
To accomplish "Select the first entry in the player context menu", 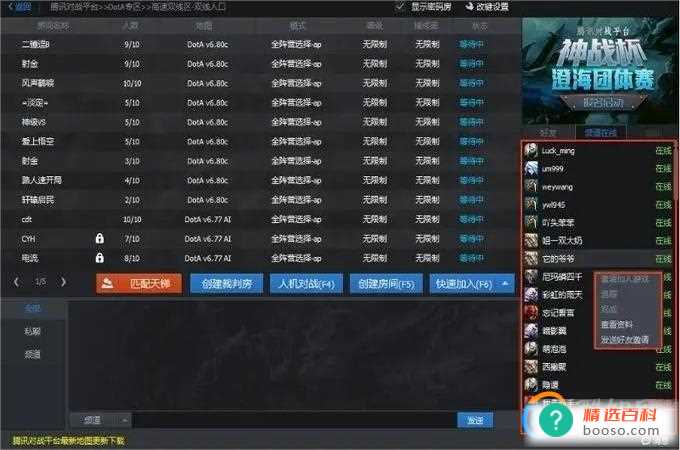I will click(x=624, y=279).
